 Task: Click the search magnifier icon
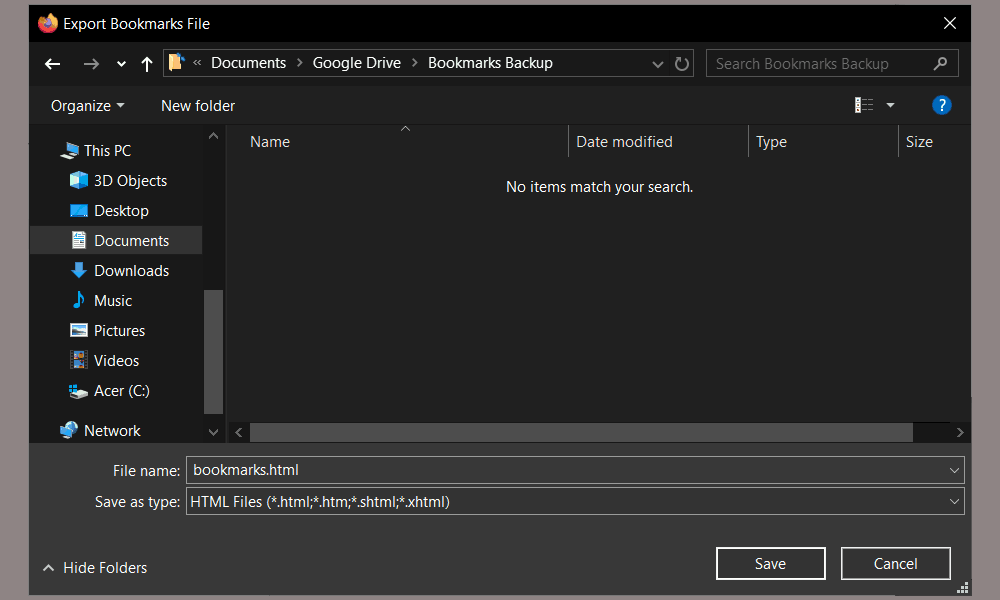(941, 62)
